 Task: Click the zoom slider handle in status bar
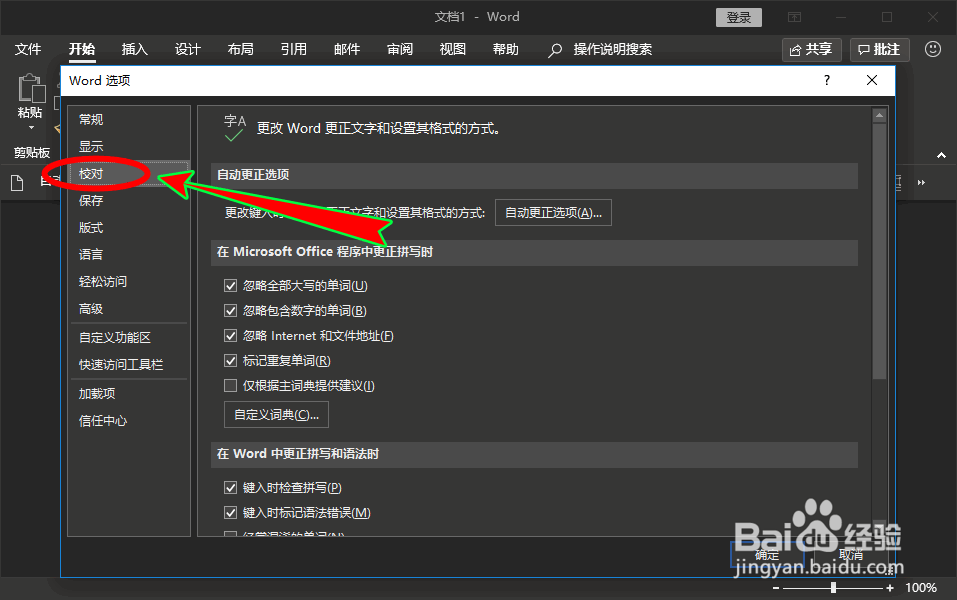(833, 588)
